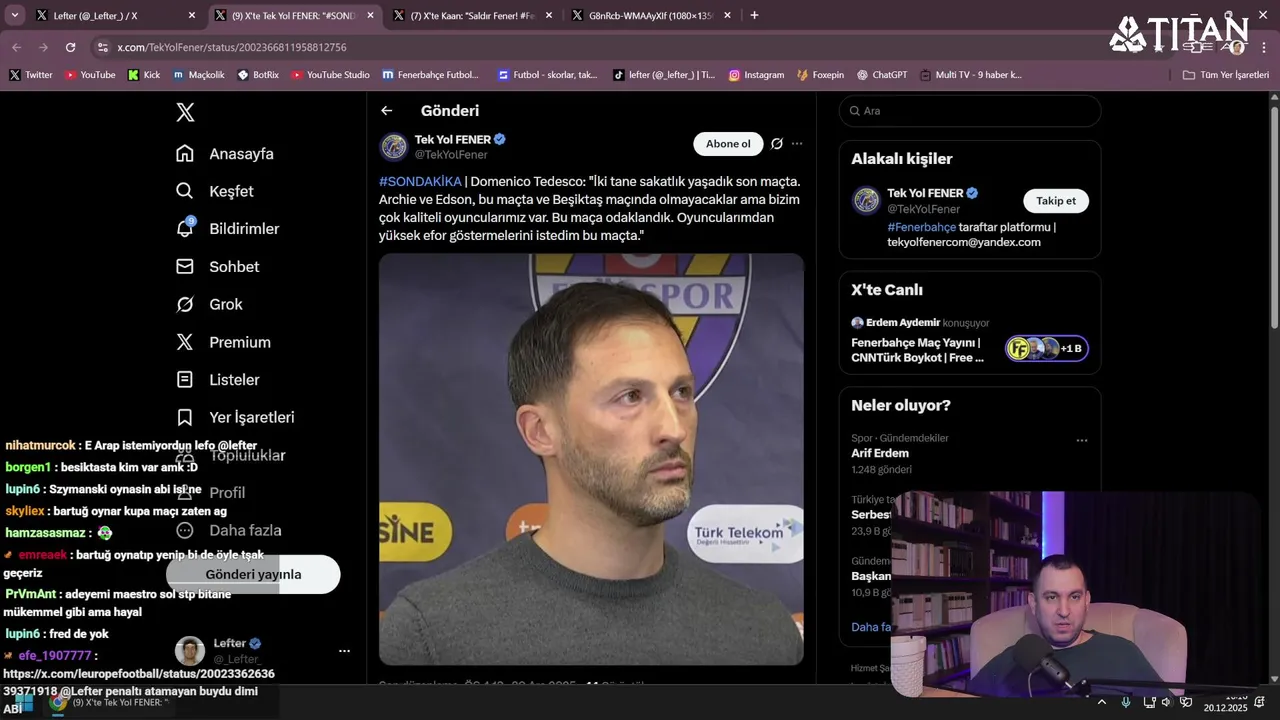This screenshot has height=720, width=1280.
Task: Open the YouTube bookmark
Action: coord(90,75)
